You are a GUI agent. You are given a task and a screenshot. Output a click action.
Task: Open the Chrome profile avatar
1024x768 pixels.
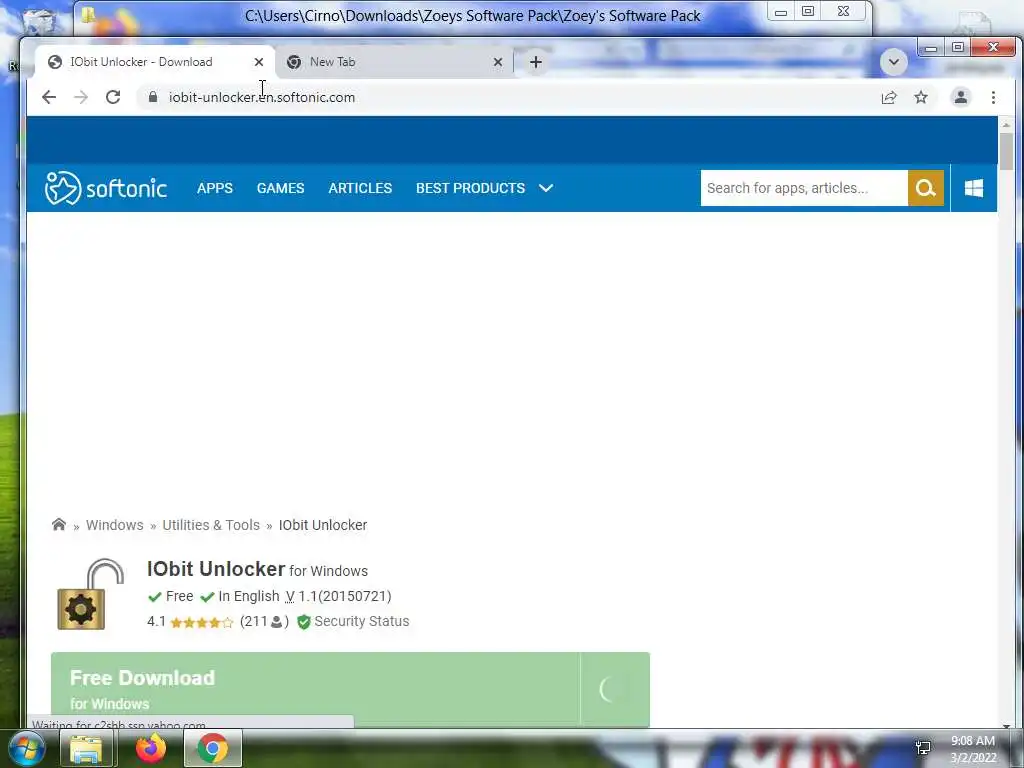click(x=961, y=97)
